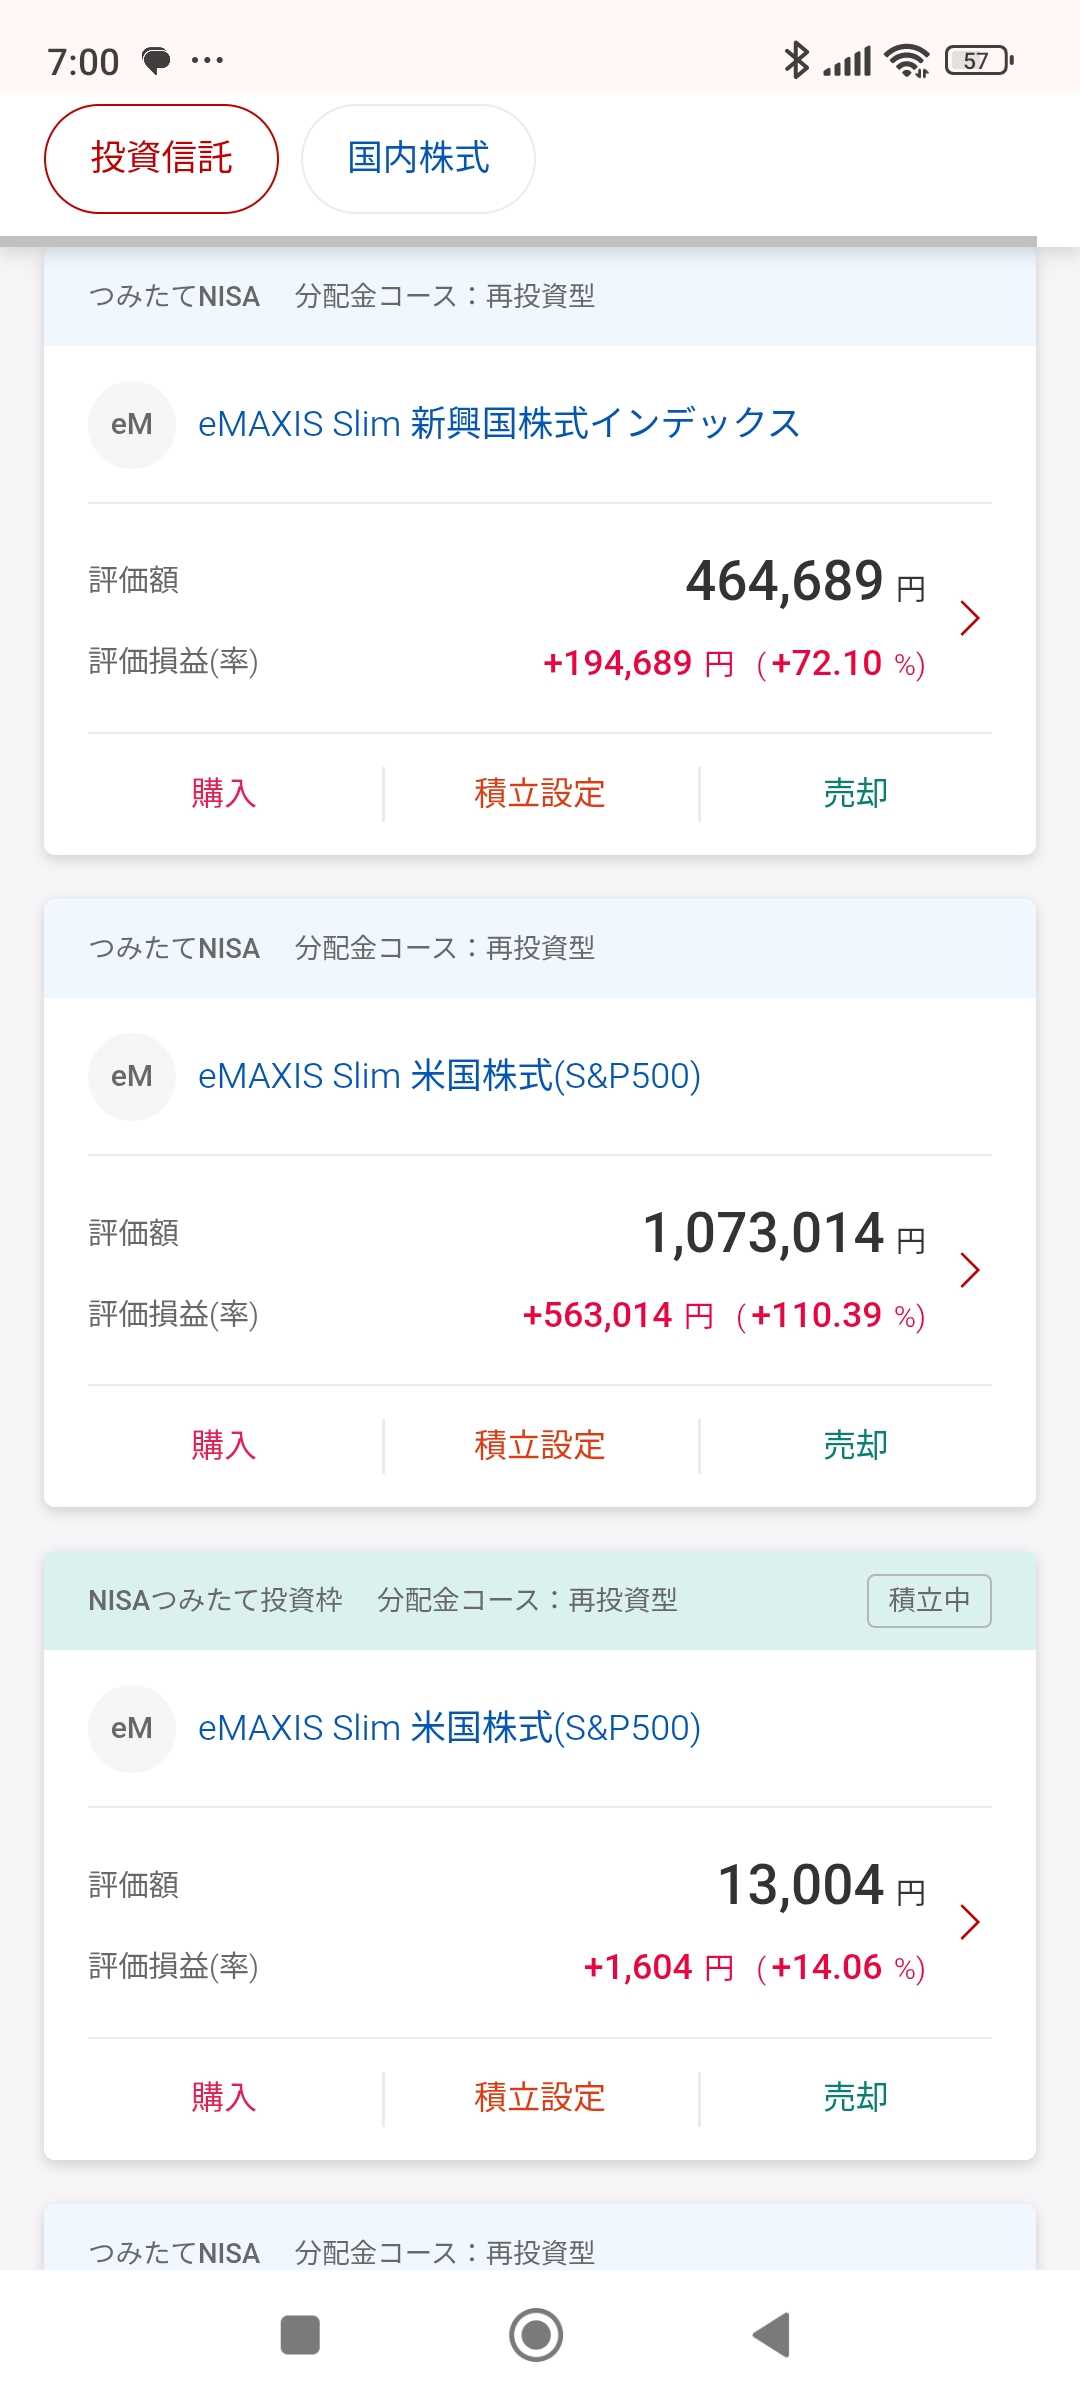Viewport: 1080px width, 2400px height.
Task: Open 積立設定 for the 13,004円 S&P500 holding
Action: [x=540, y=2097]
